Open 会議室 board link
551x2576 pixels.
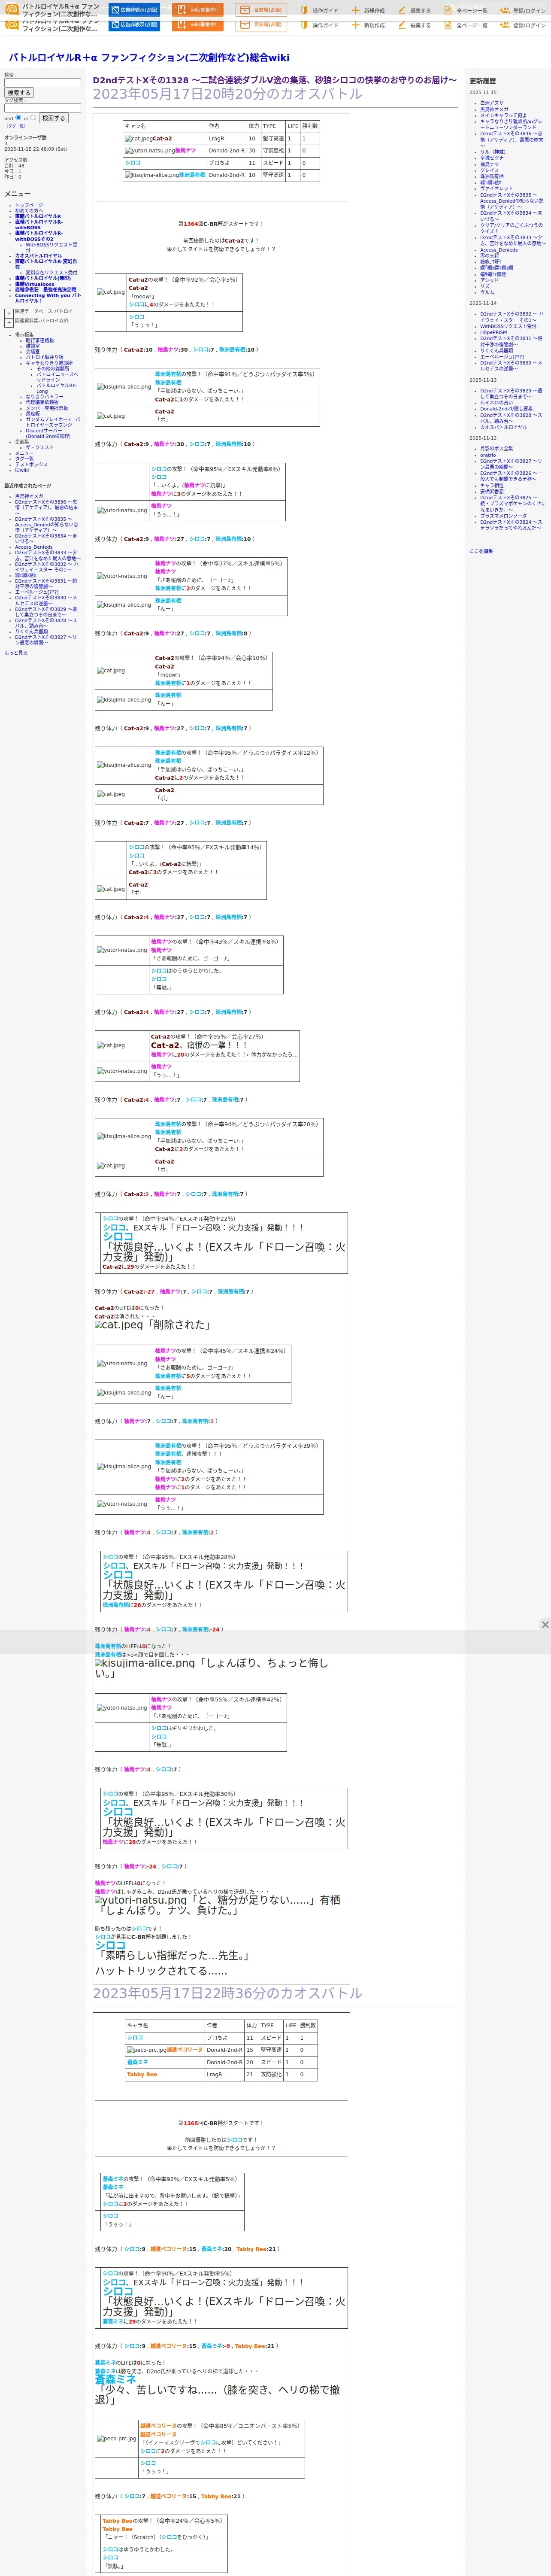(33, 351)
